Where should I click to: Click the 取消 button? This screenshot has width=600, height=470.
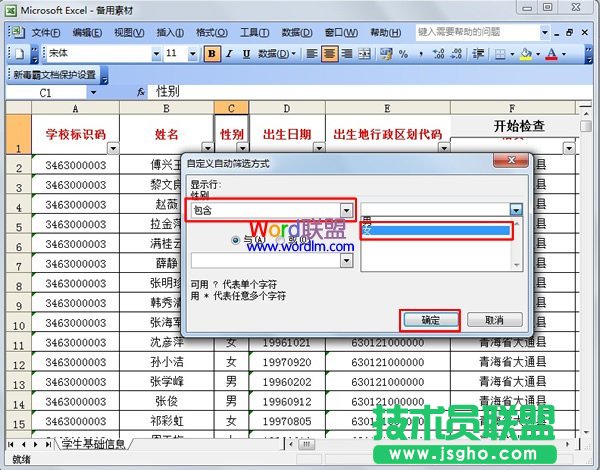(494, 320)
